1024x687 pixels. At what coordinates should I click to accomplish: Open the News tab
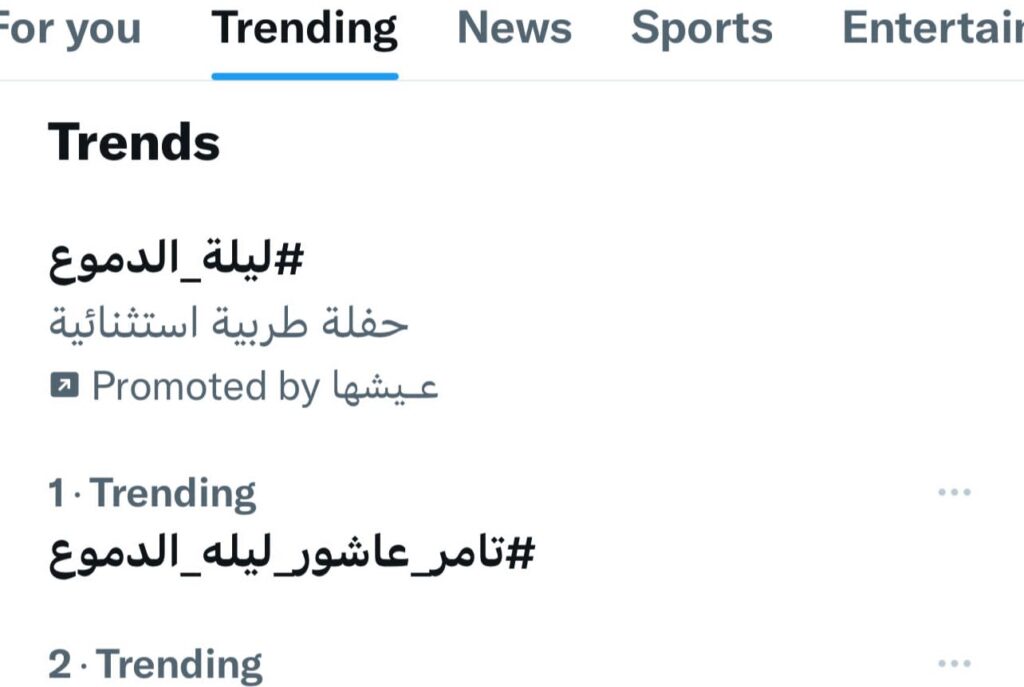point(514,30)
